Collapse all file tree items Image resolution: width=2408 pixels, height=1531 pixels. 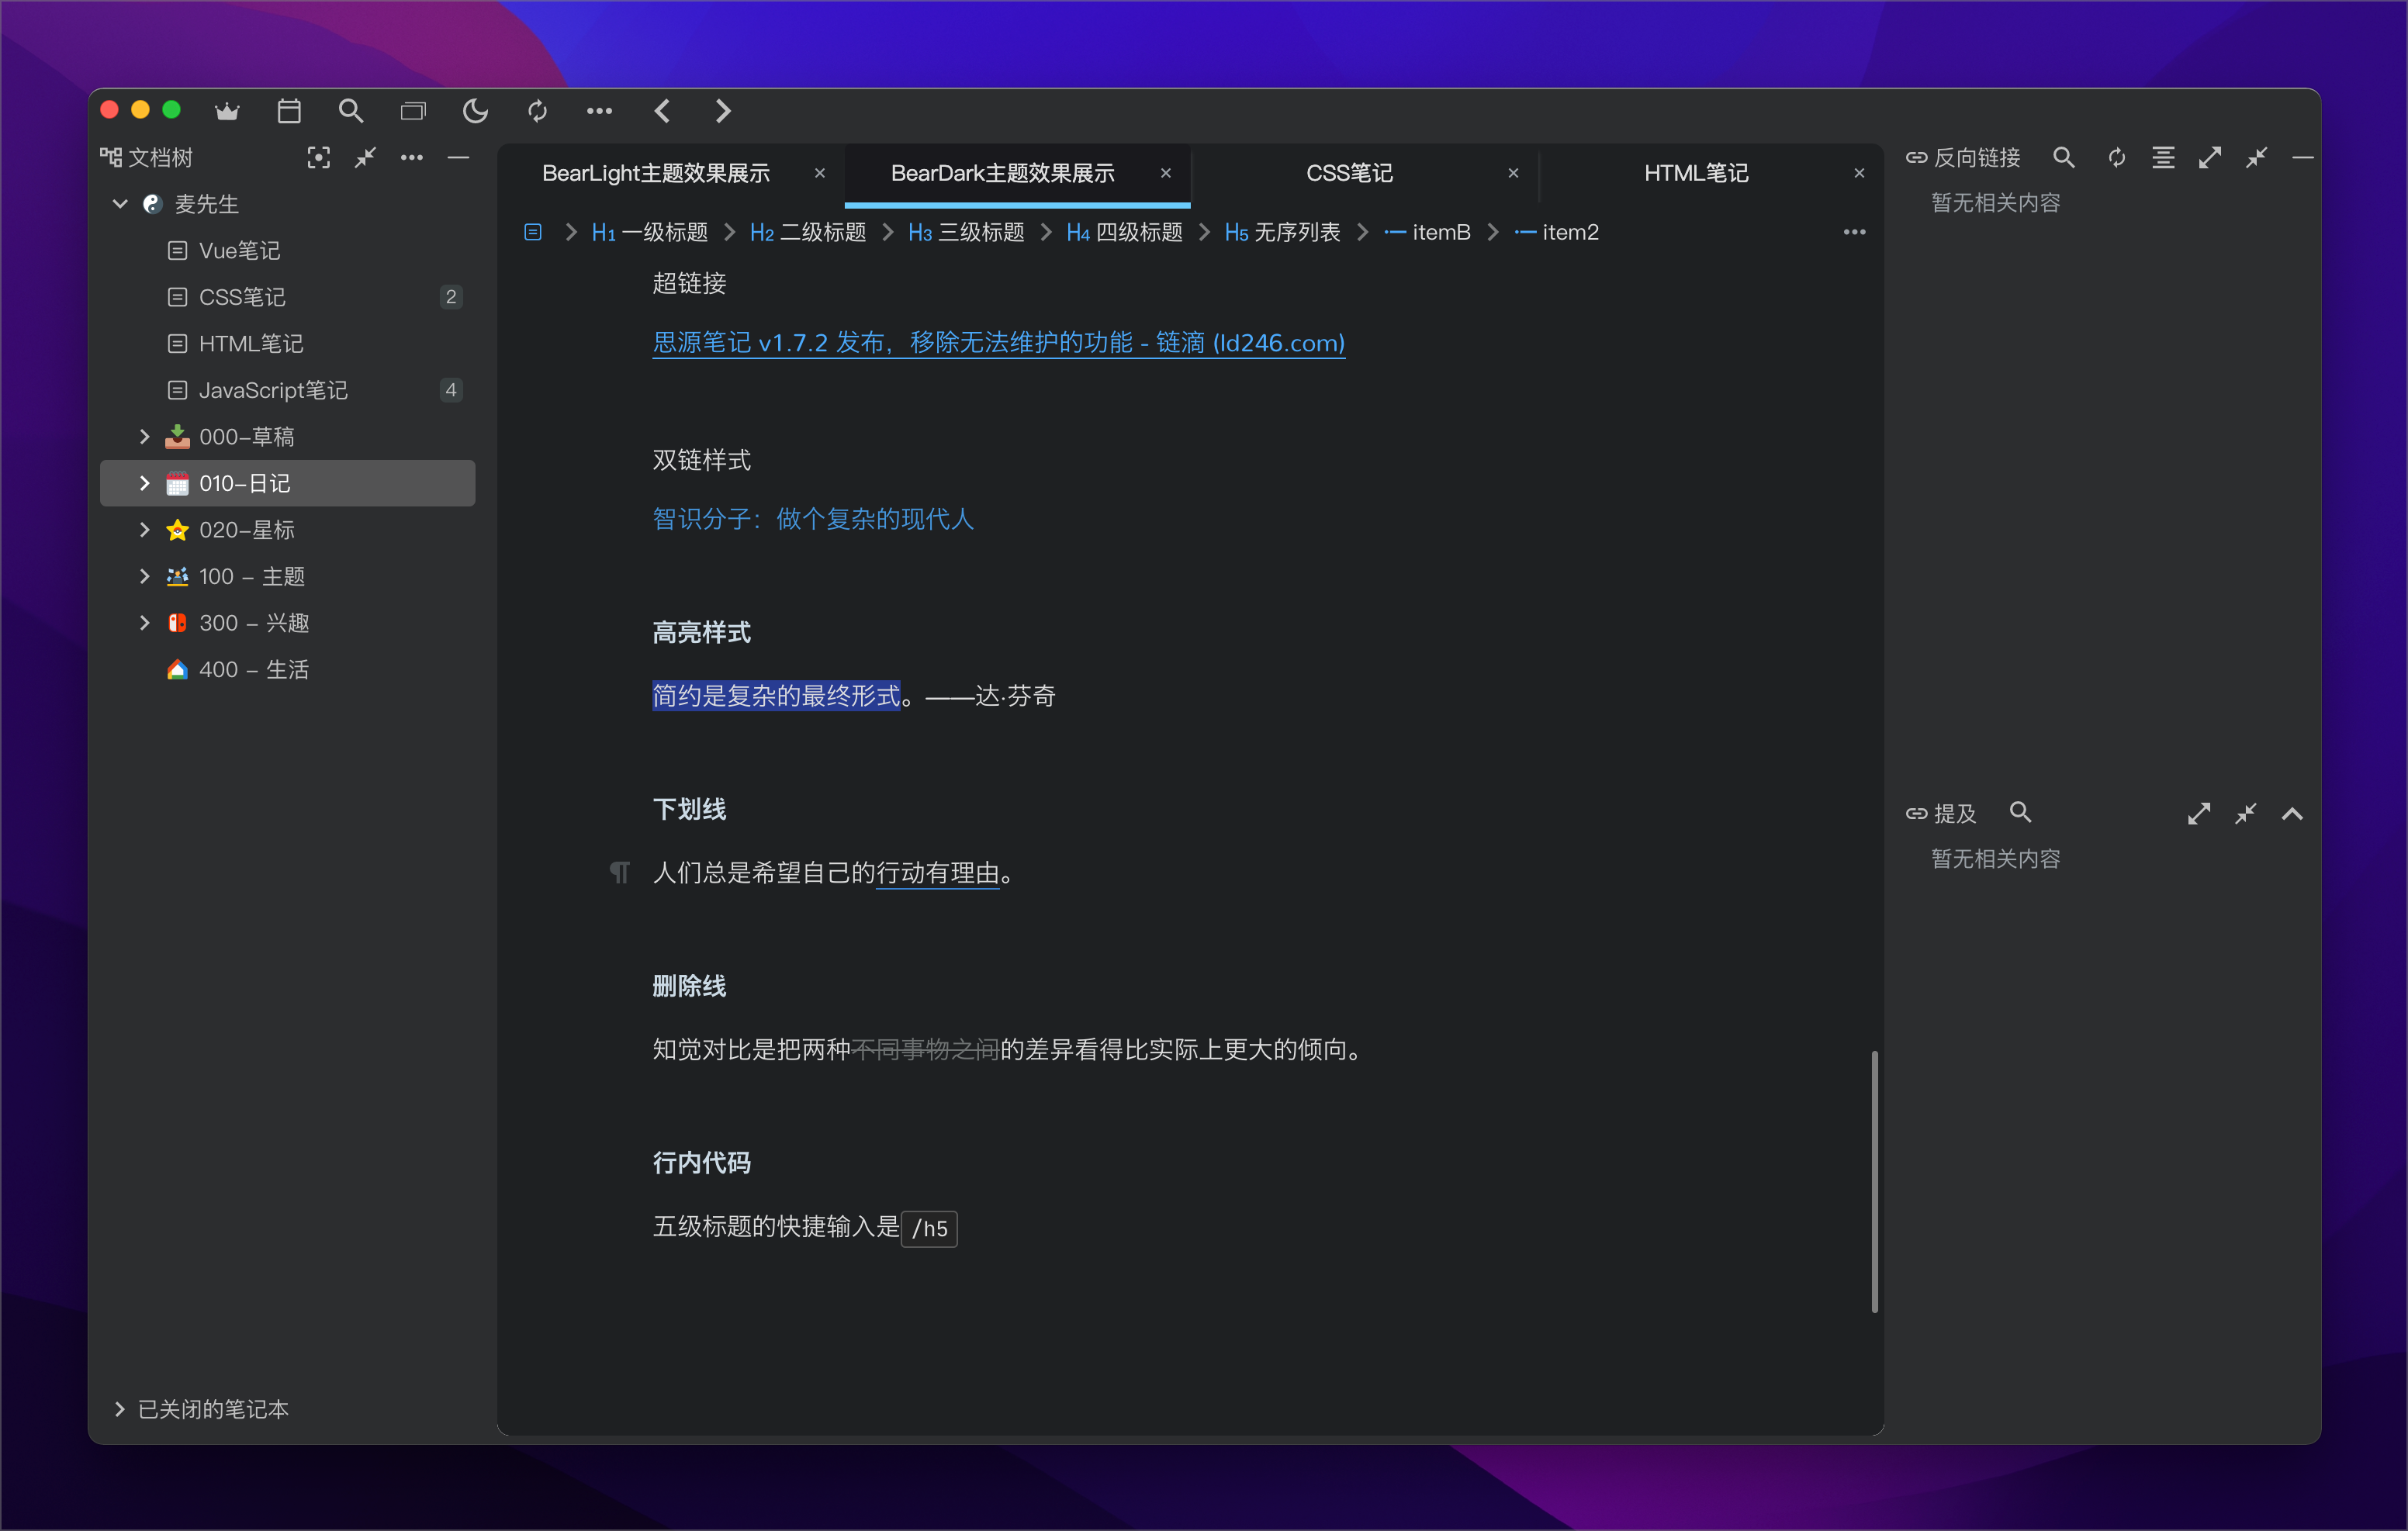tap(365, 157)
